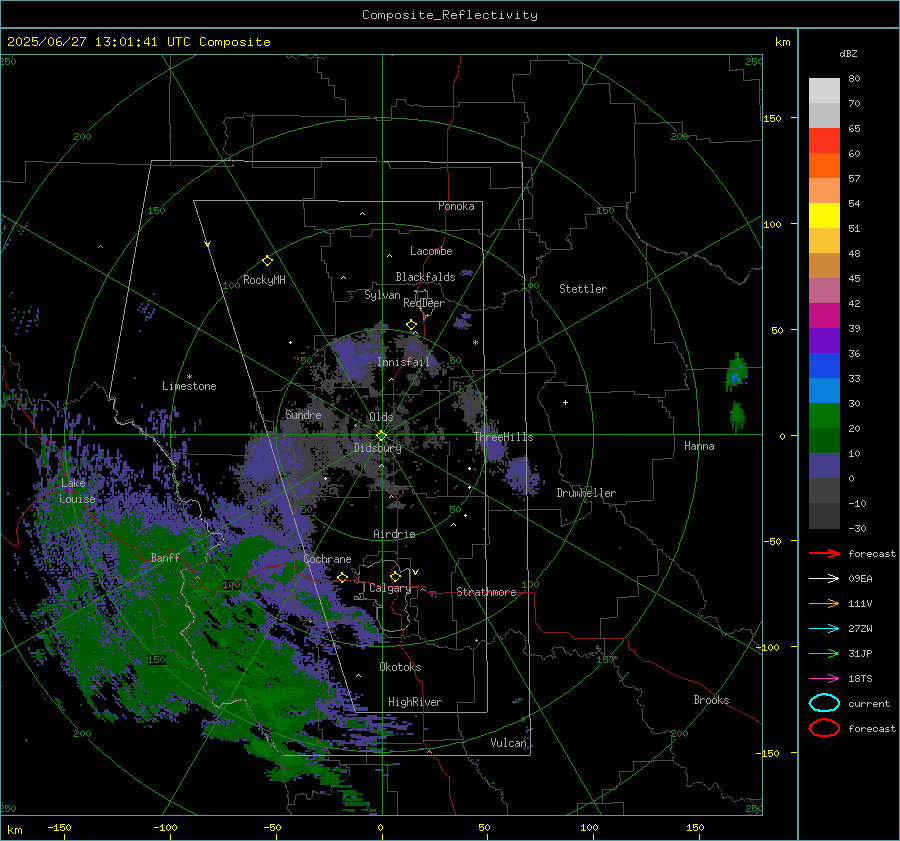
Task: Click the ThreeHills label
Action: click(x=503, y=437)
